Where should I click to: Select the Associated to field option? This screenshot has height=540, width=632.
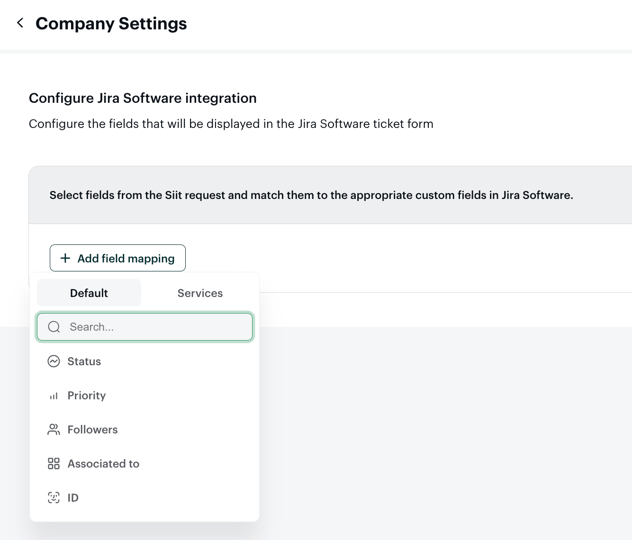(103, 464)
